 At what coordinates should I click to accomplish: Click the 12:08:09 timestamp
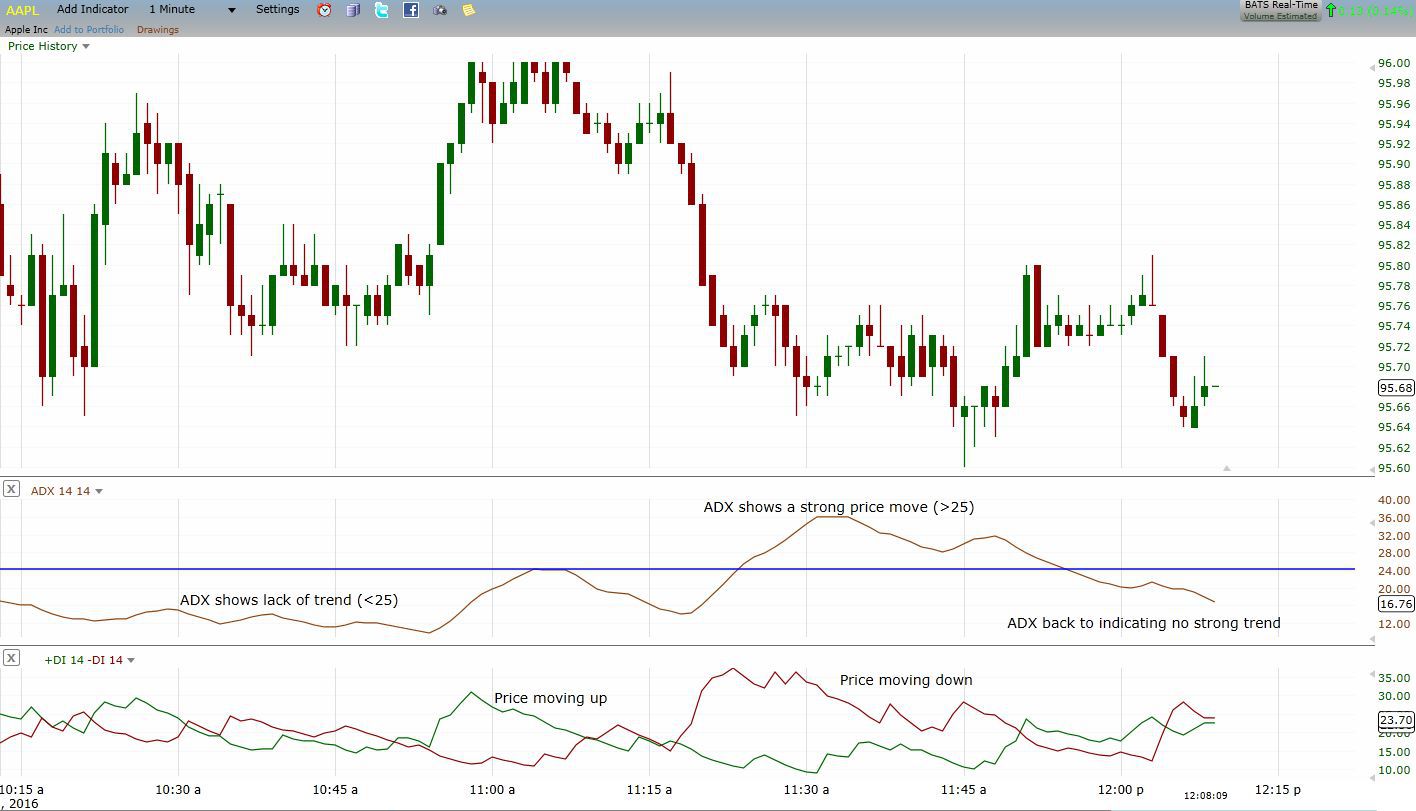click(x=1205, y=796)
